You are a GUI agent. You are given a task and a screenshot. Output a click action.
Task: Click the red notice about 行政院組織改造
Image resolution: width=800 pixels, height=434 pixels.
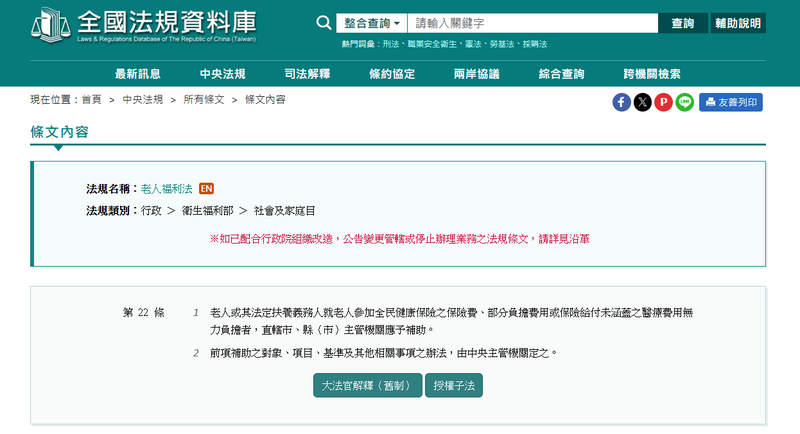[x=399, y=239]
